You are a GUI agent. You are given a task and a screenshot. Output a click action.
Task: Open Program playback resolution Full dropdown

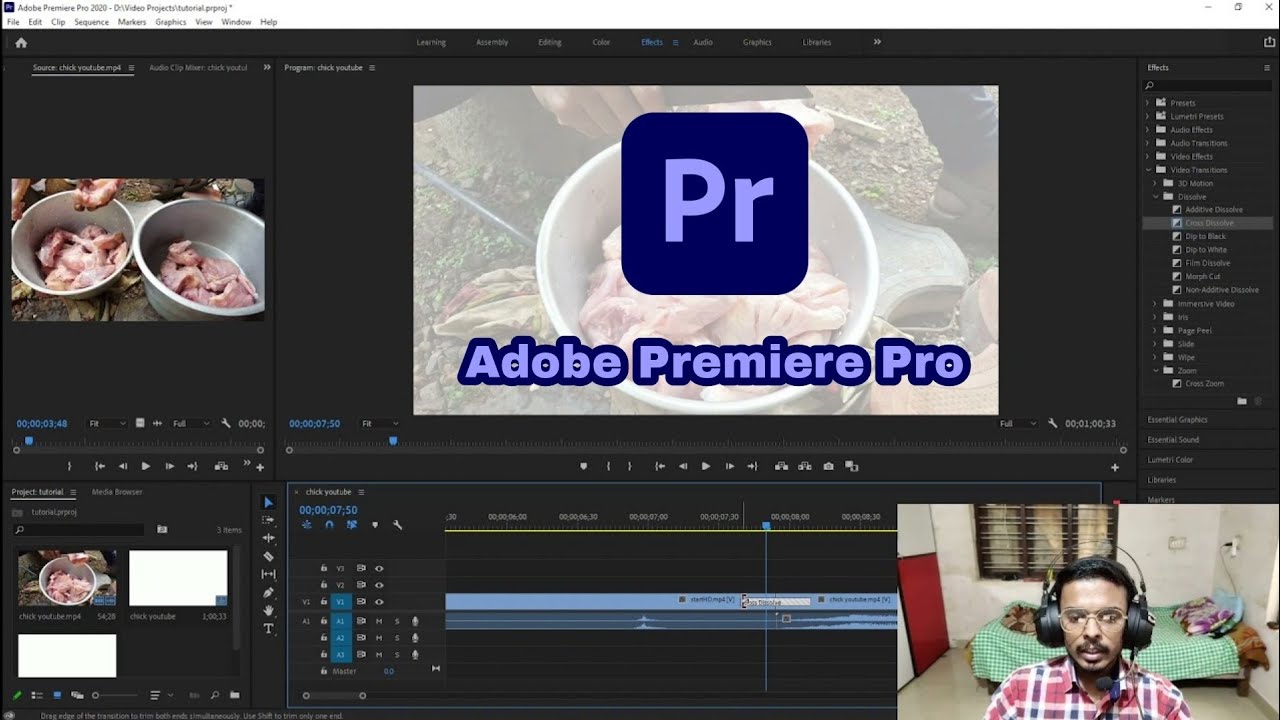pyautogui.click(x=1019, y=423)
